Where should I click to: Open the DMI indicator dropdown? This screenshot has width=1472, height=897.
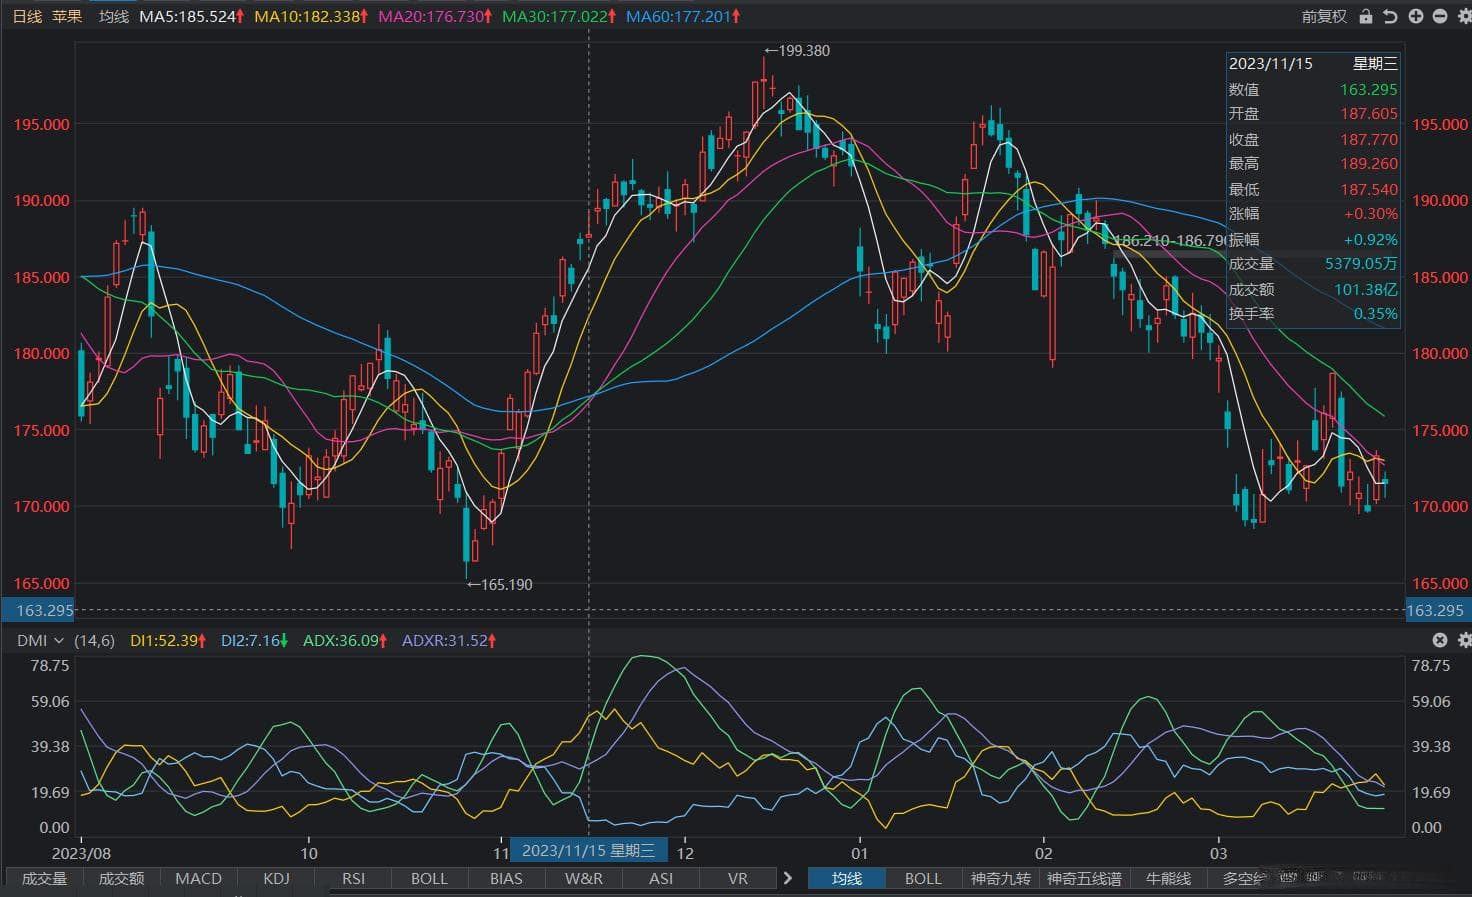pyautogui.click(x=40, y=640)
